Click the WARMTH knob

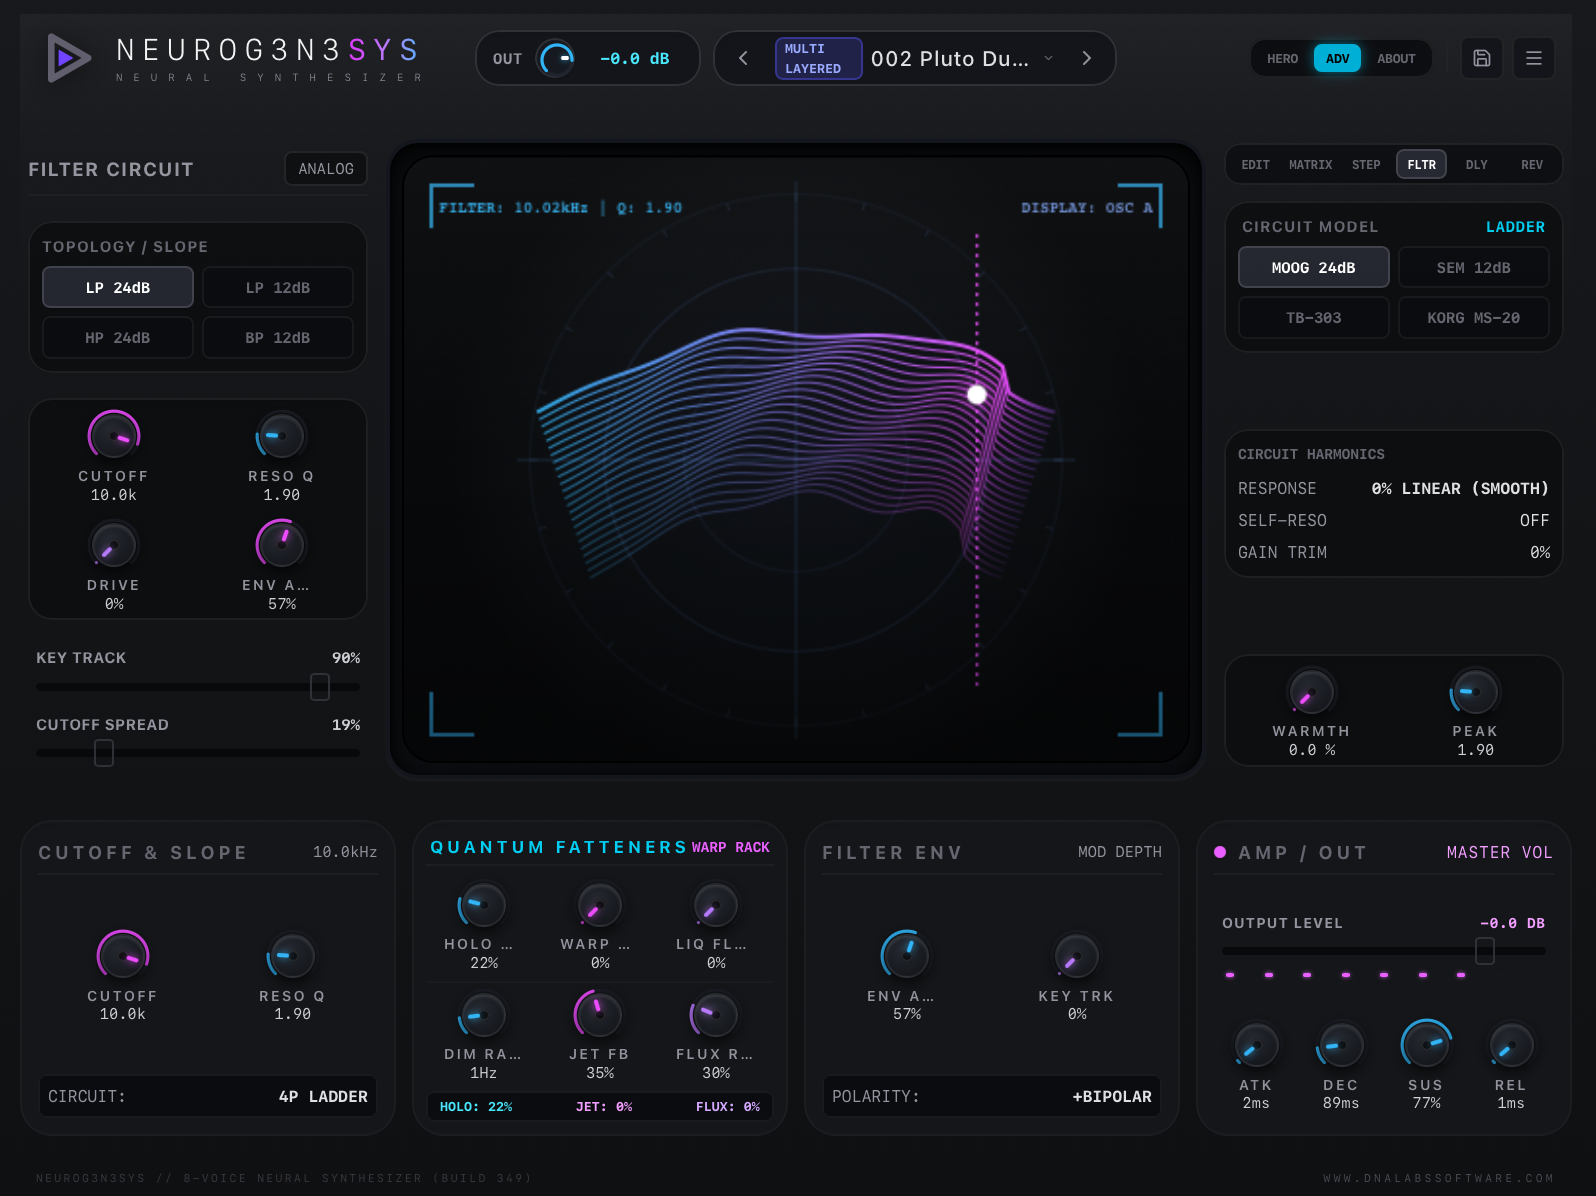(1311, 691)
